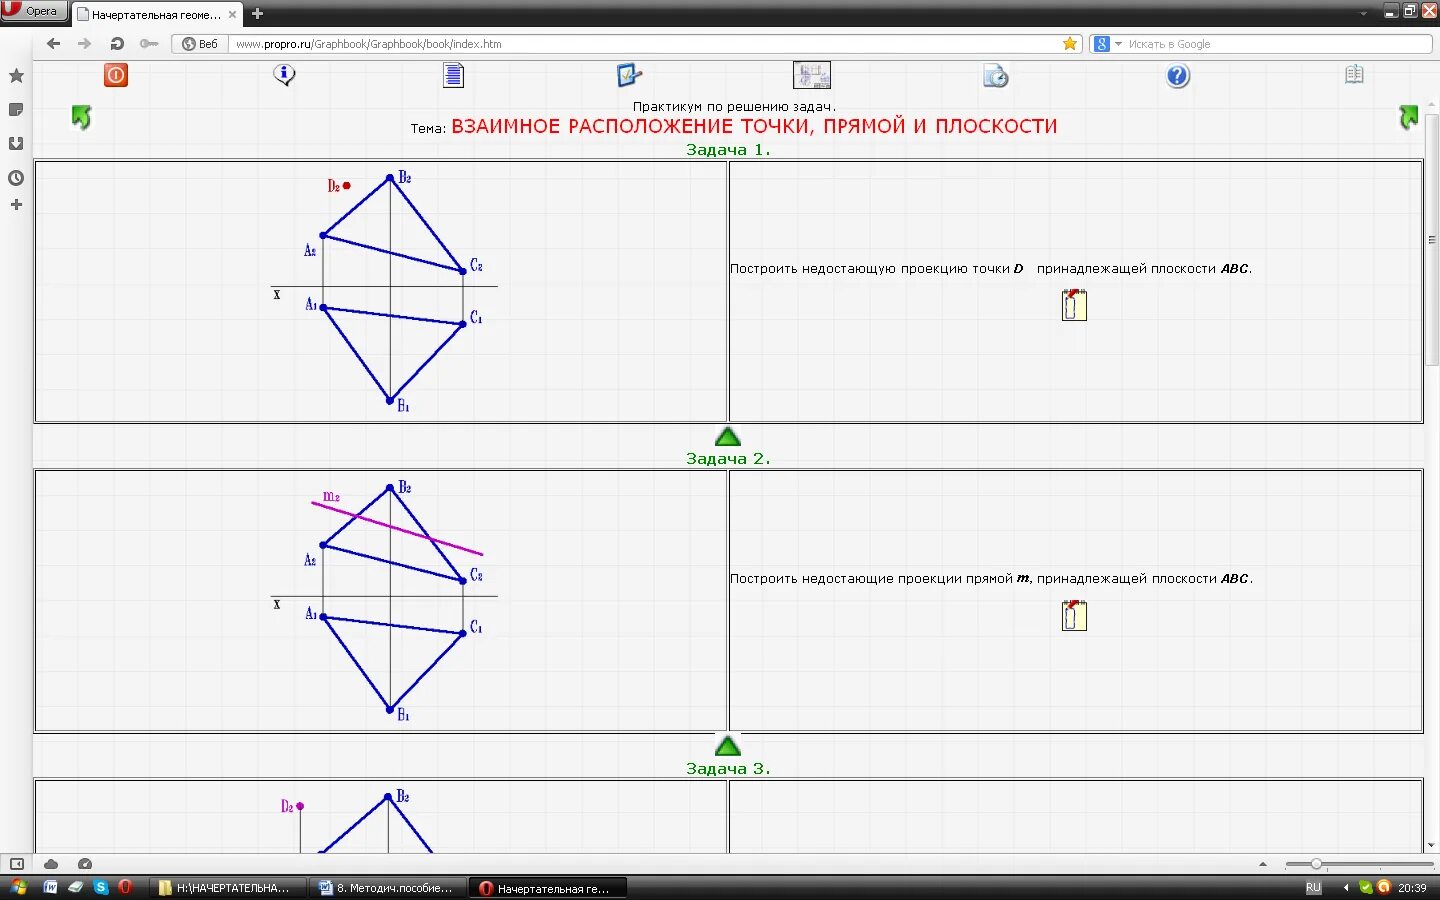1440x900 pixels.
Task: Switch to Начертательная ге... Opera taskbar button
Action: [549, 888]
